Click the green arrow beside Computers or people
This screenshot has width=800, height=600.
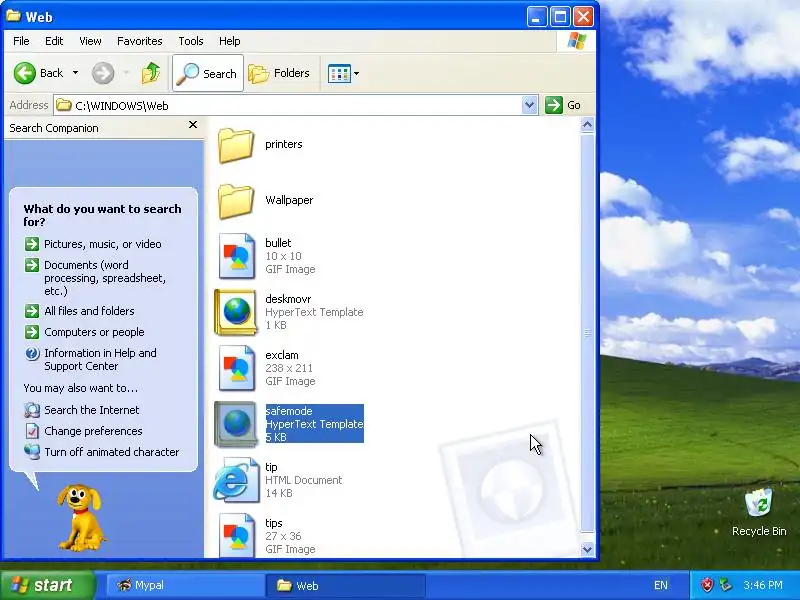pyautogui.click(x=32, y=332)
